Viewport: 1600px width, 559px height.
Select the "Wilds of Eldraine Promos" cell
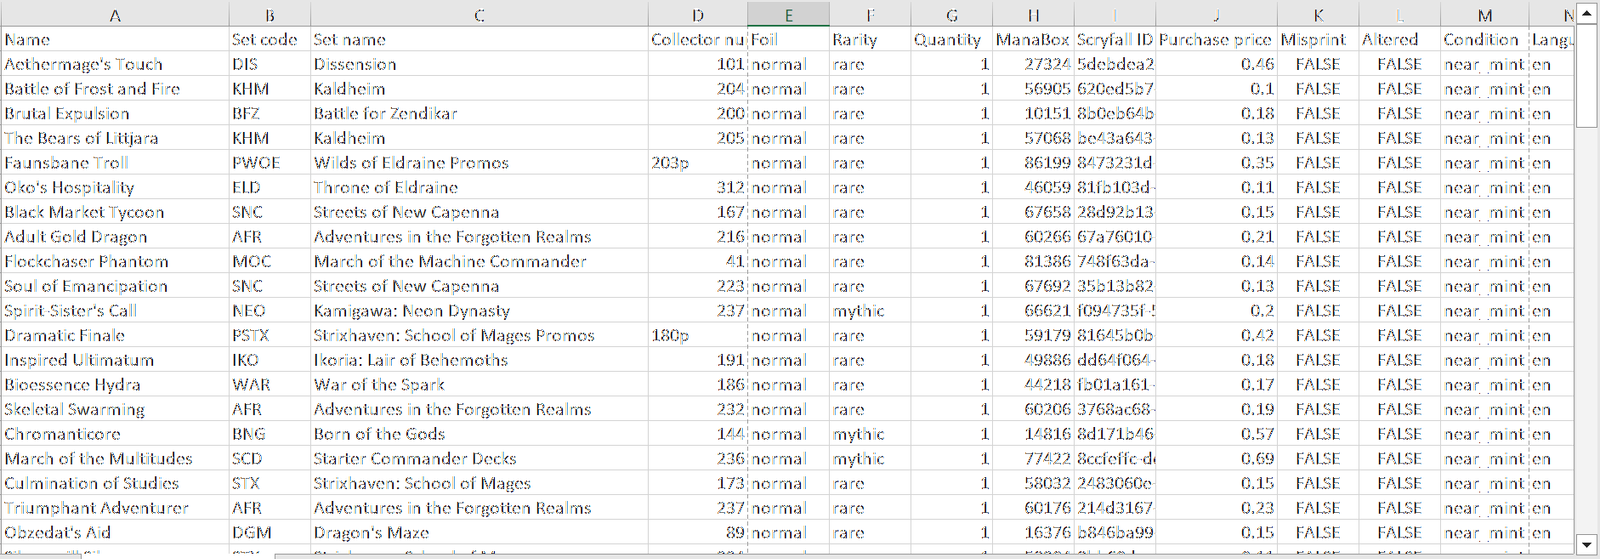coord(479,162)
